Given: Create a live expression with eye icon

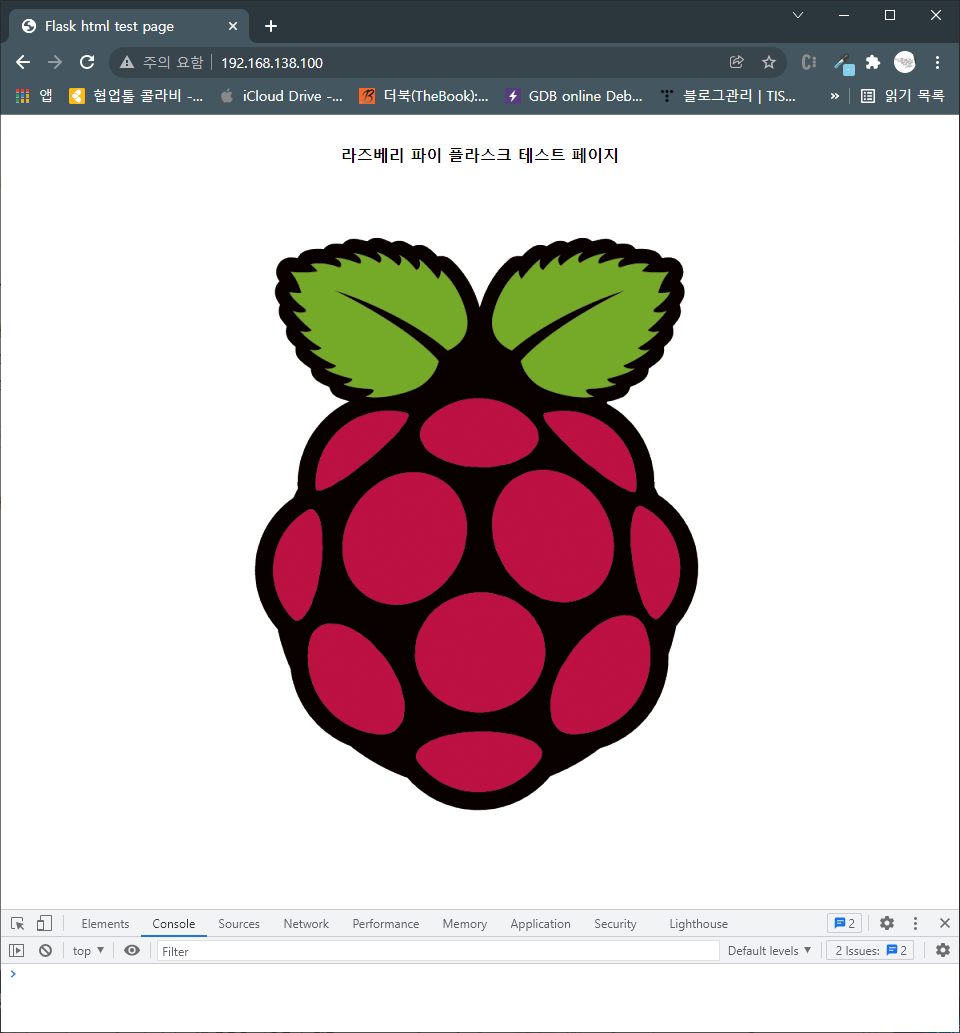Looking at the screenshot, I should click(132, 951).
